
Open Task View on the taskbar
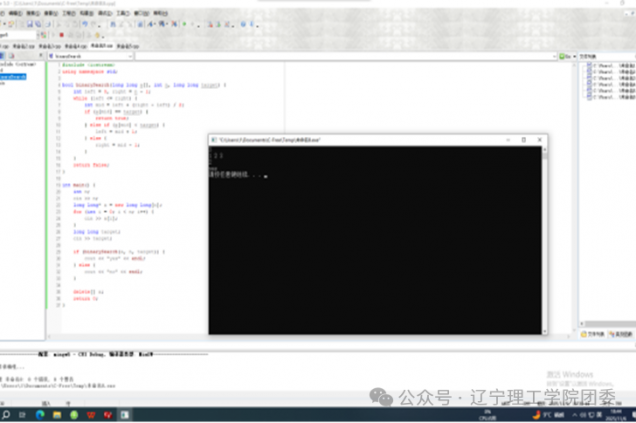pos(22,415)
